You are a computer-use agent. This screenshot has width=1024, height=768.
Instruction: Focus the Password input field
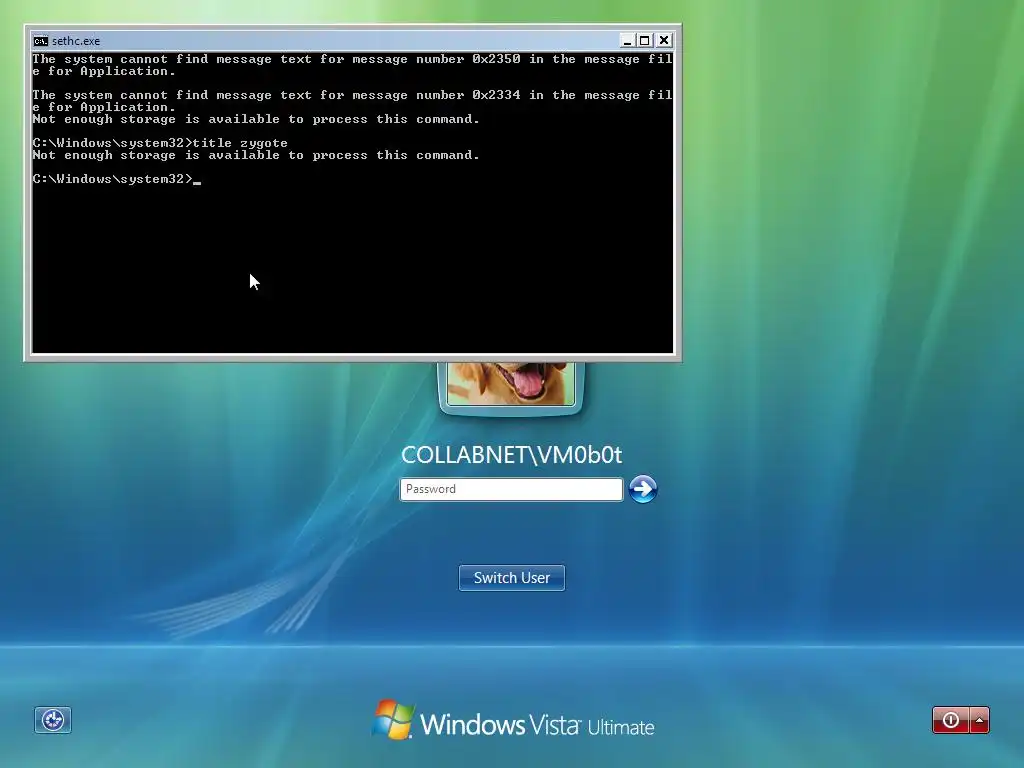tap(511, 489)
